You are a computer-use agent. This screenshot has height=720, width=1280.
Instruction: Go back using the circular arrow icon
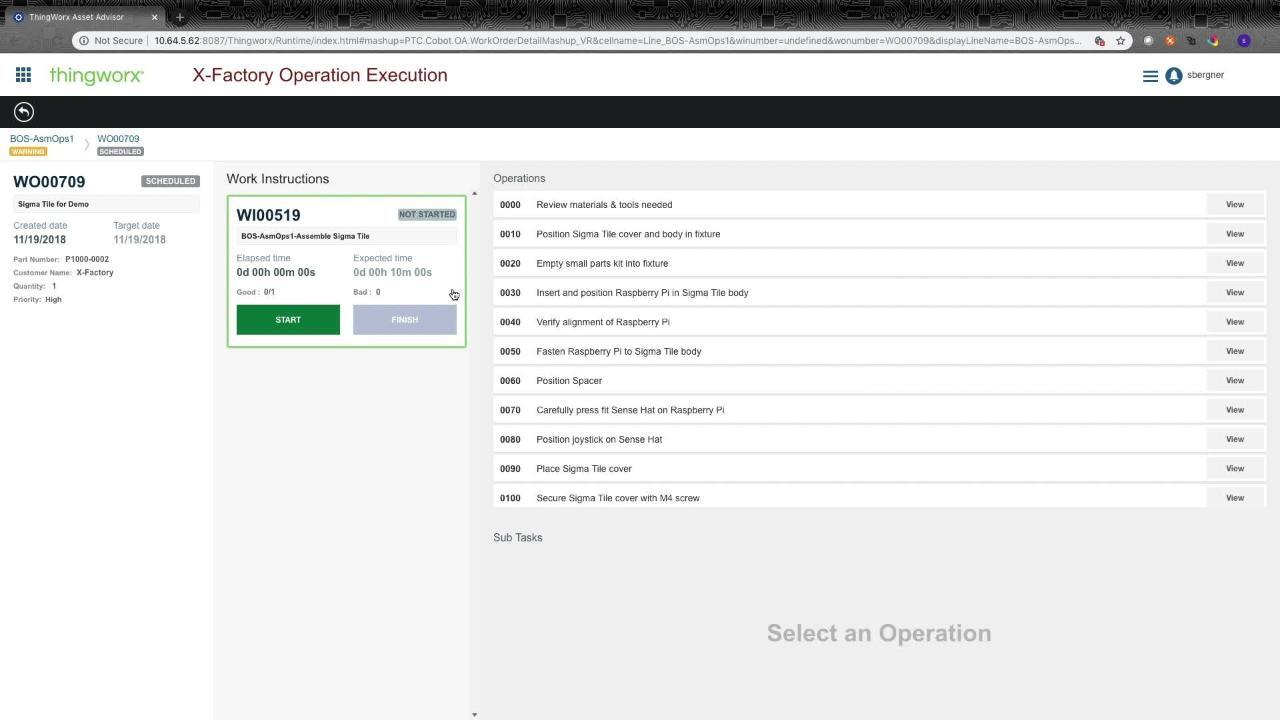click(x=24, y=112)
